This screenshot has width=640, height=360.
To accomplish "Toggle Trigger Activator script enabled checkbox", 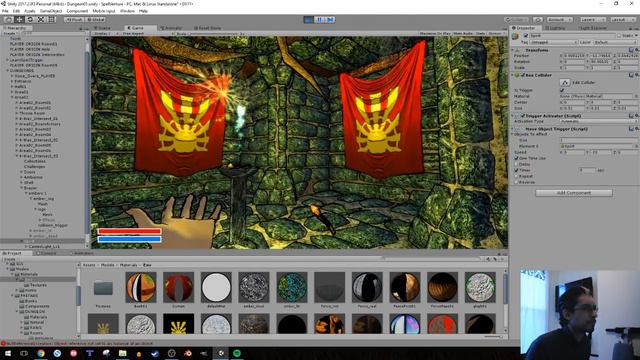I will 522,116.
